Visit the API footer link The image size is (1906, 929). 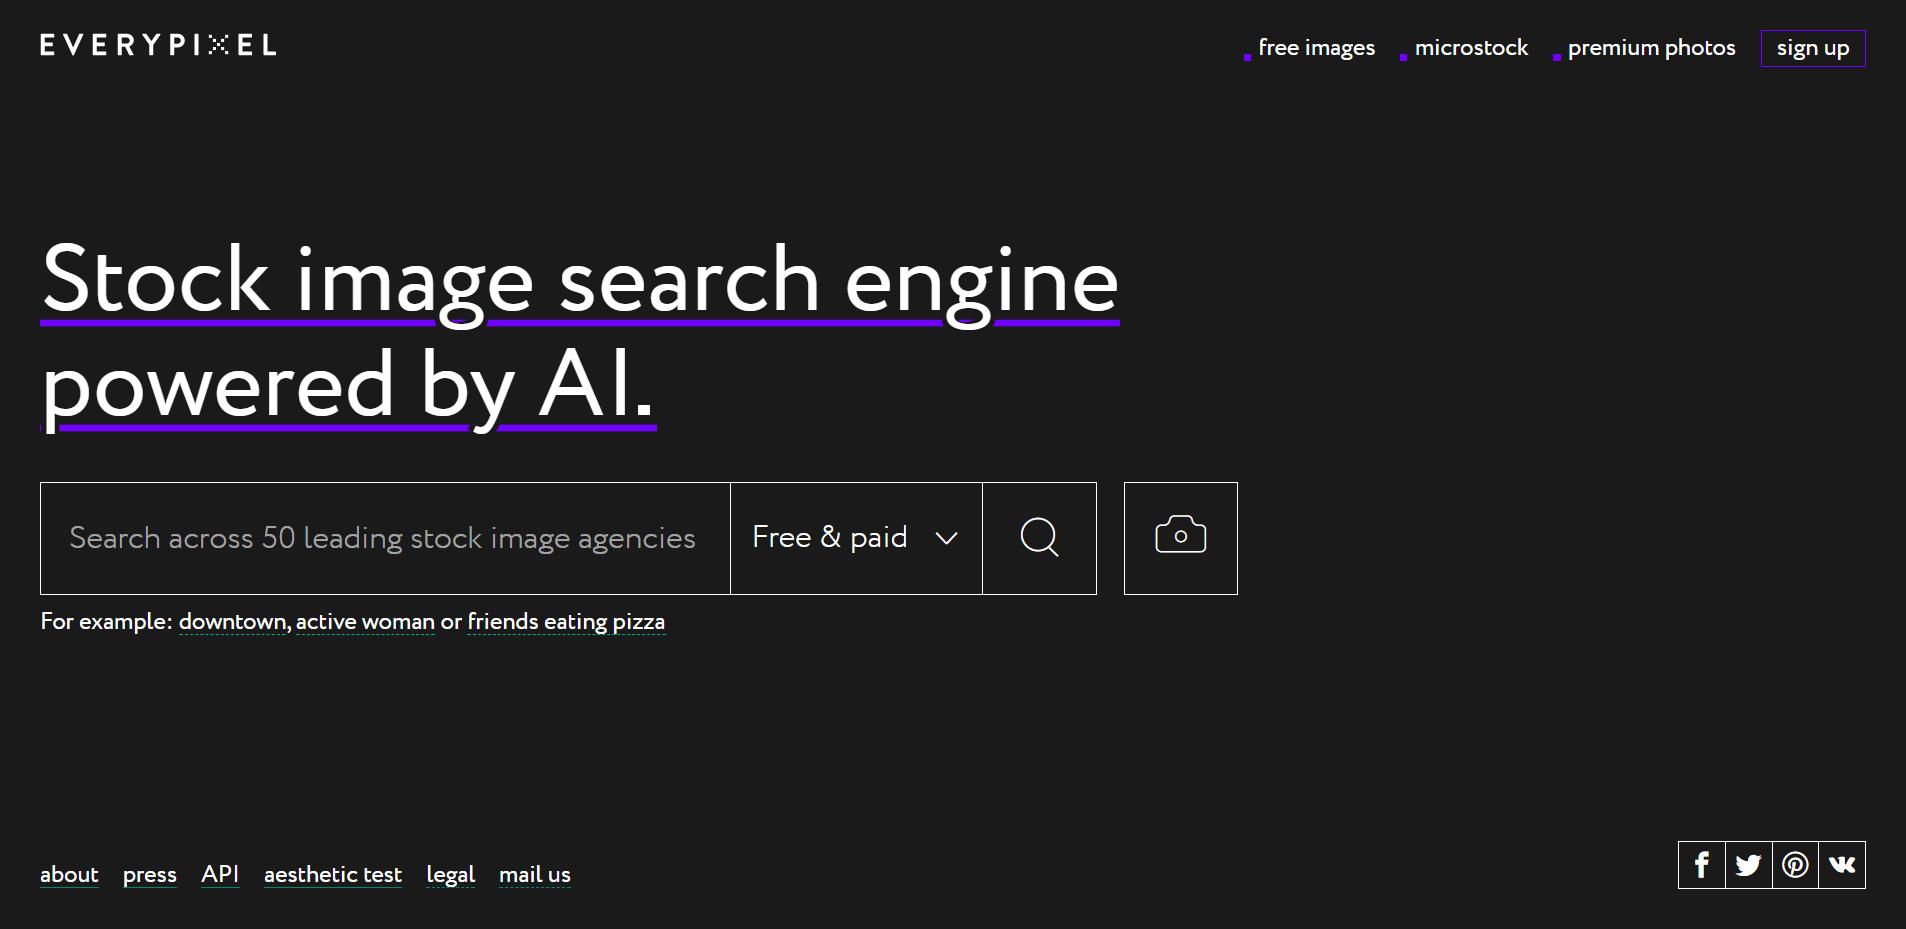coord(220,875)
